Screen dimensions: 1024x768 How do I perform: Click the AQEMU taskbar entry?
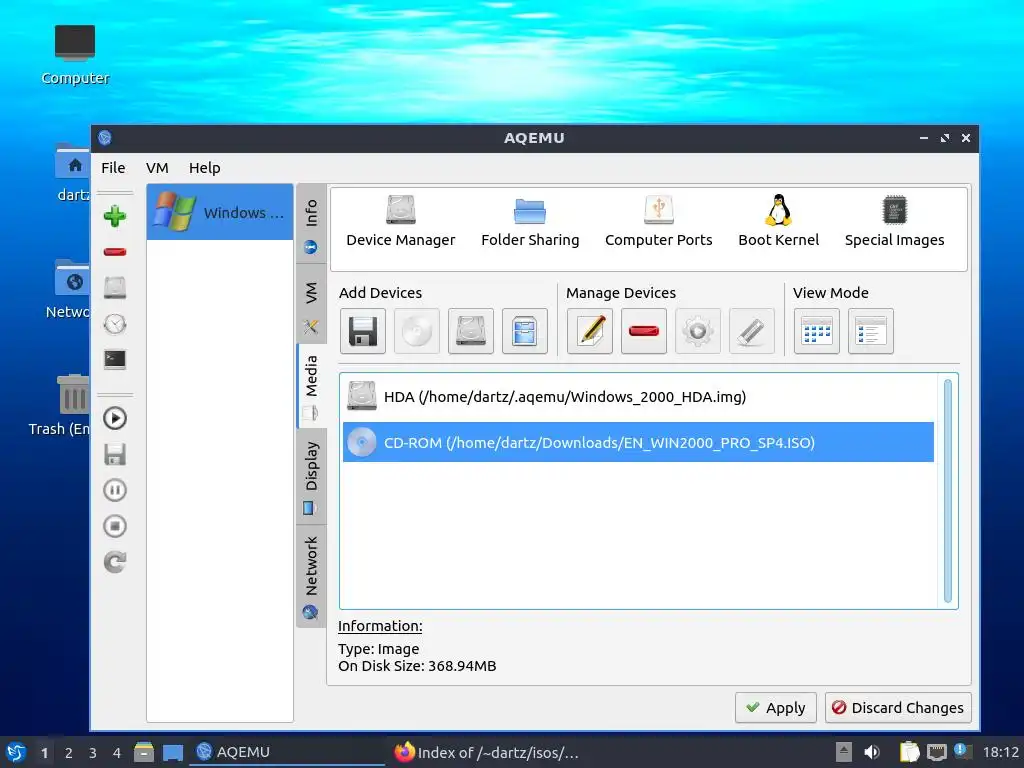click(287, 752)
